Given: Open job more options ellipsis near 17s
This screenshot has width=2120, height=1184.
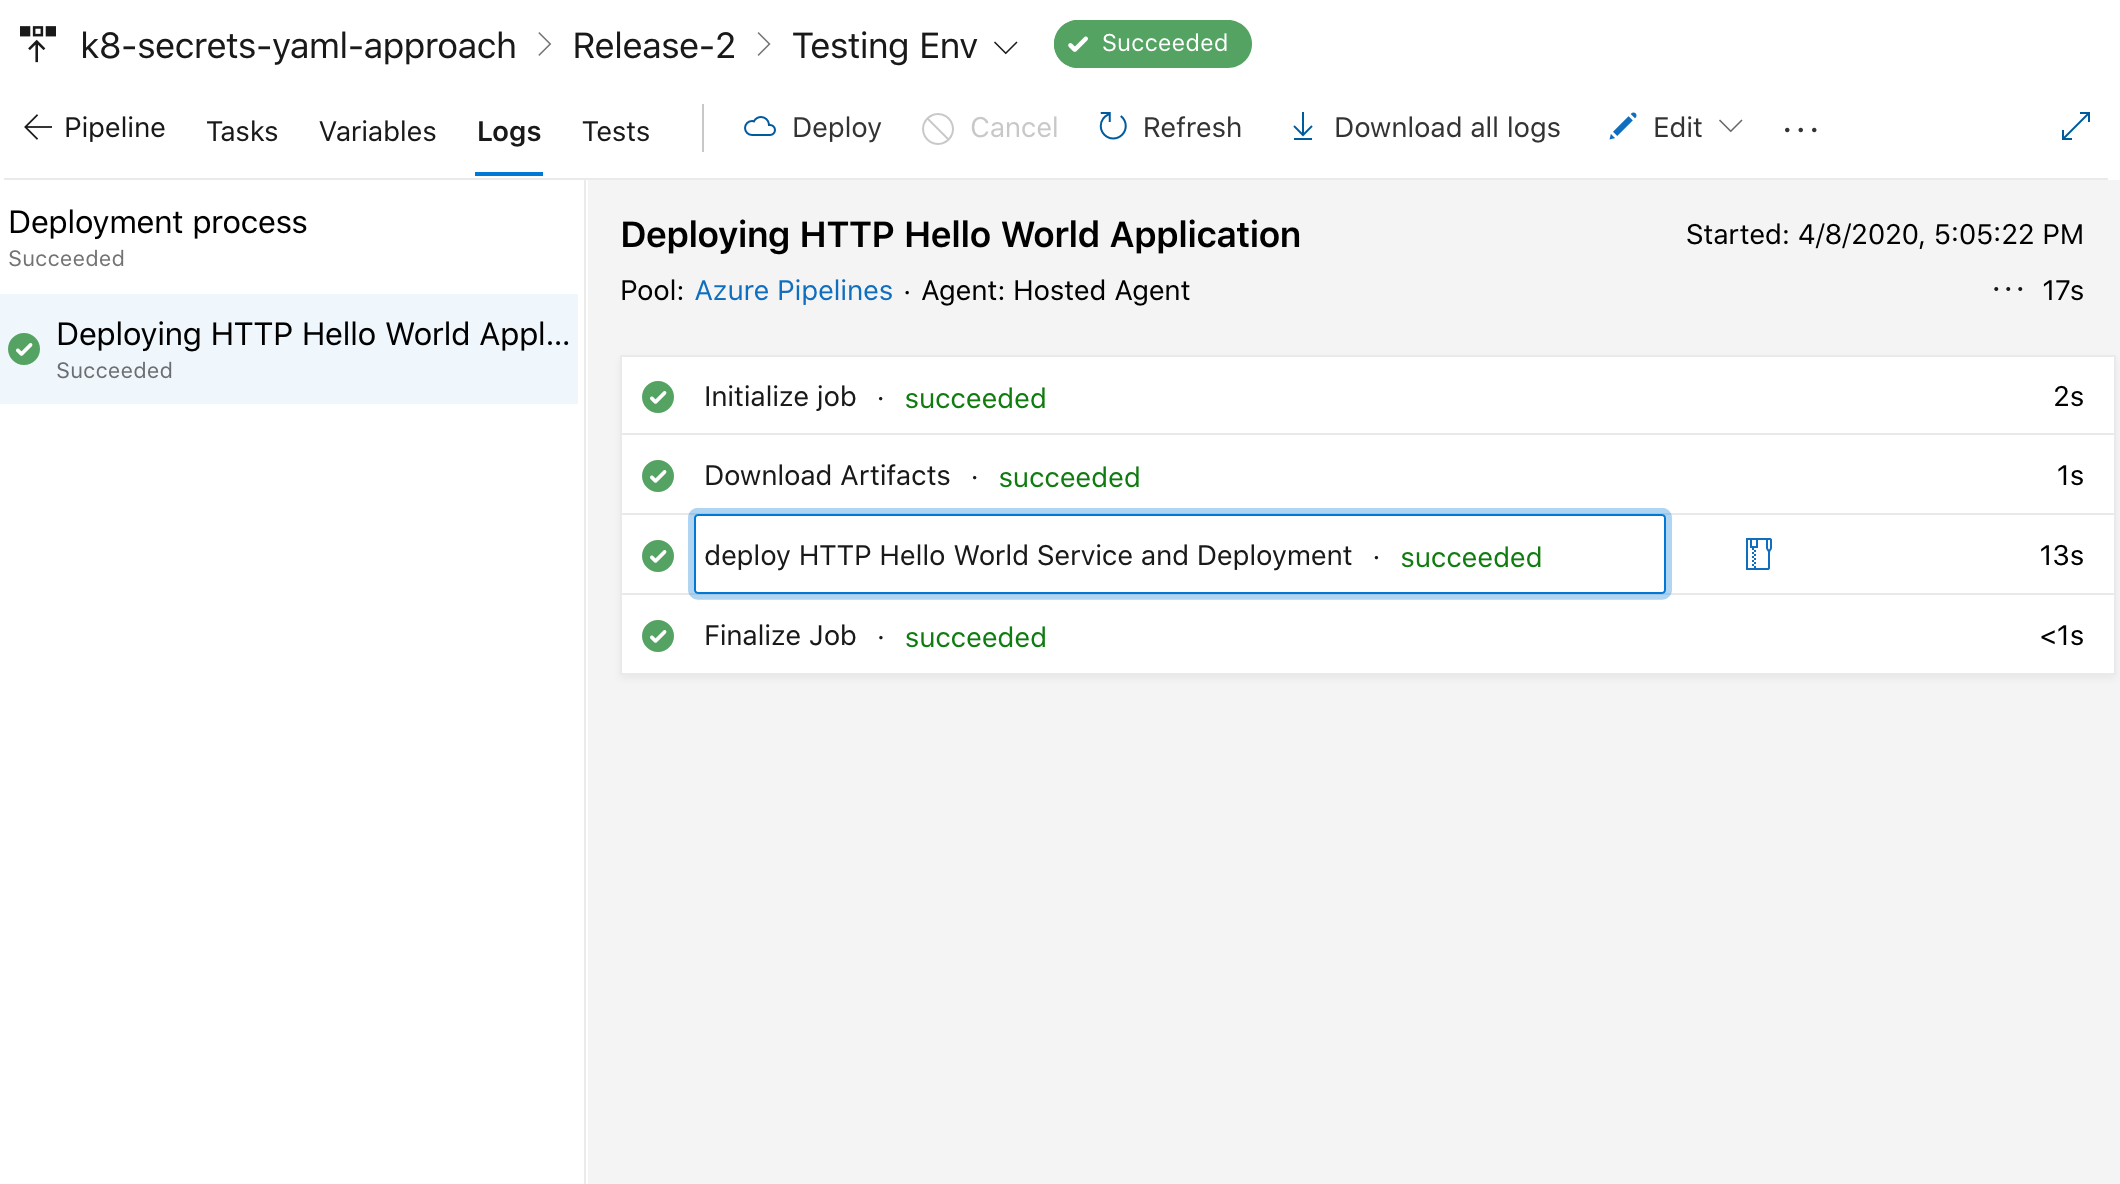Looking at the screenshot, I should [2008, 290].
